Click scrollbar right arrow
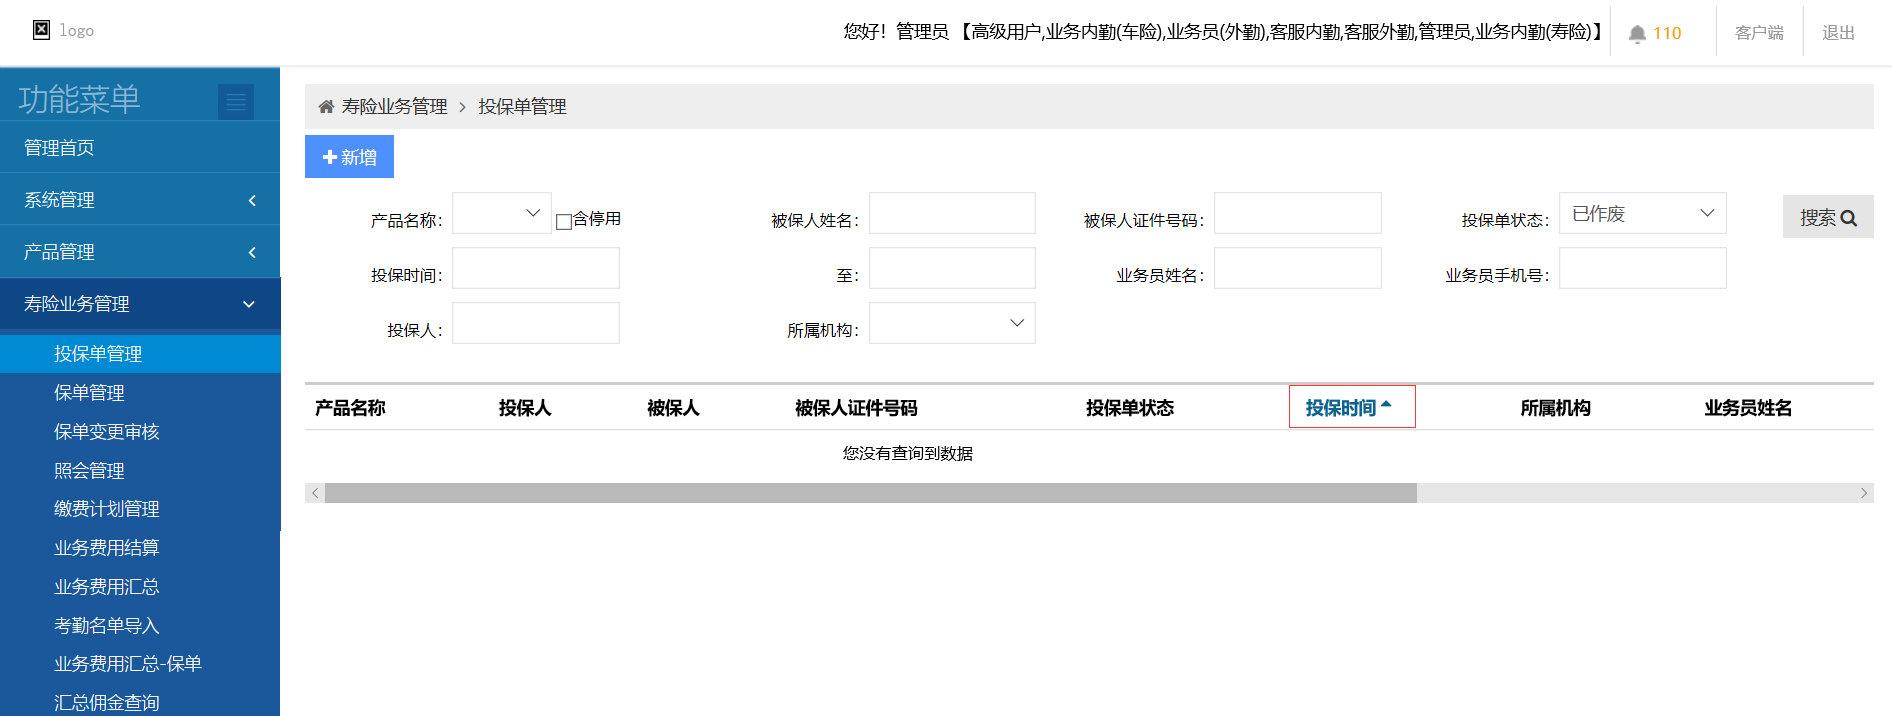 1864,493
